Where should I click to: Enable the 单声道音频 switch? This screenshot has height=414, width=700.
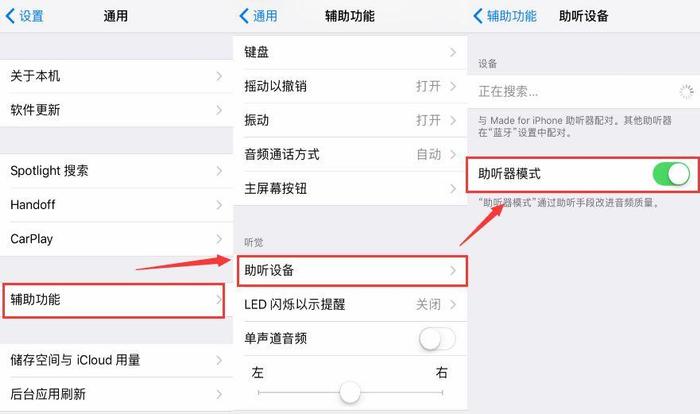point(437,339)
